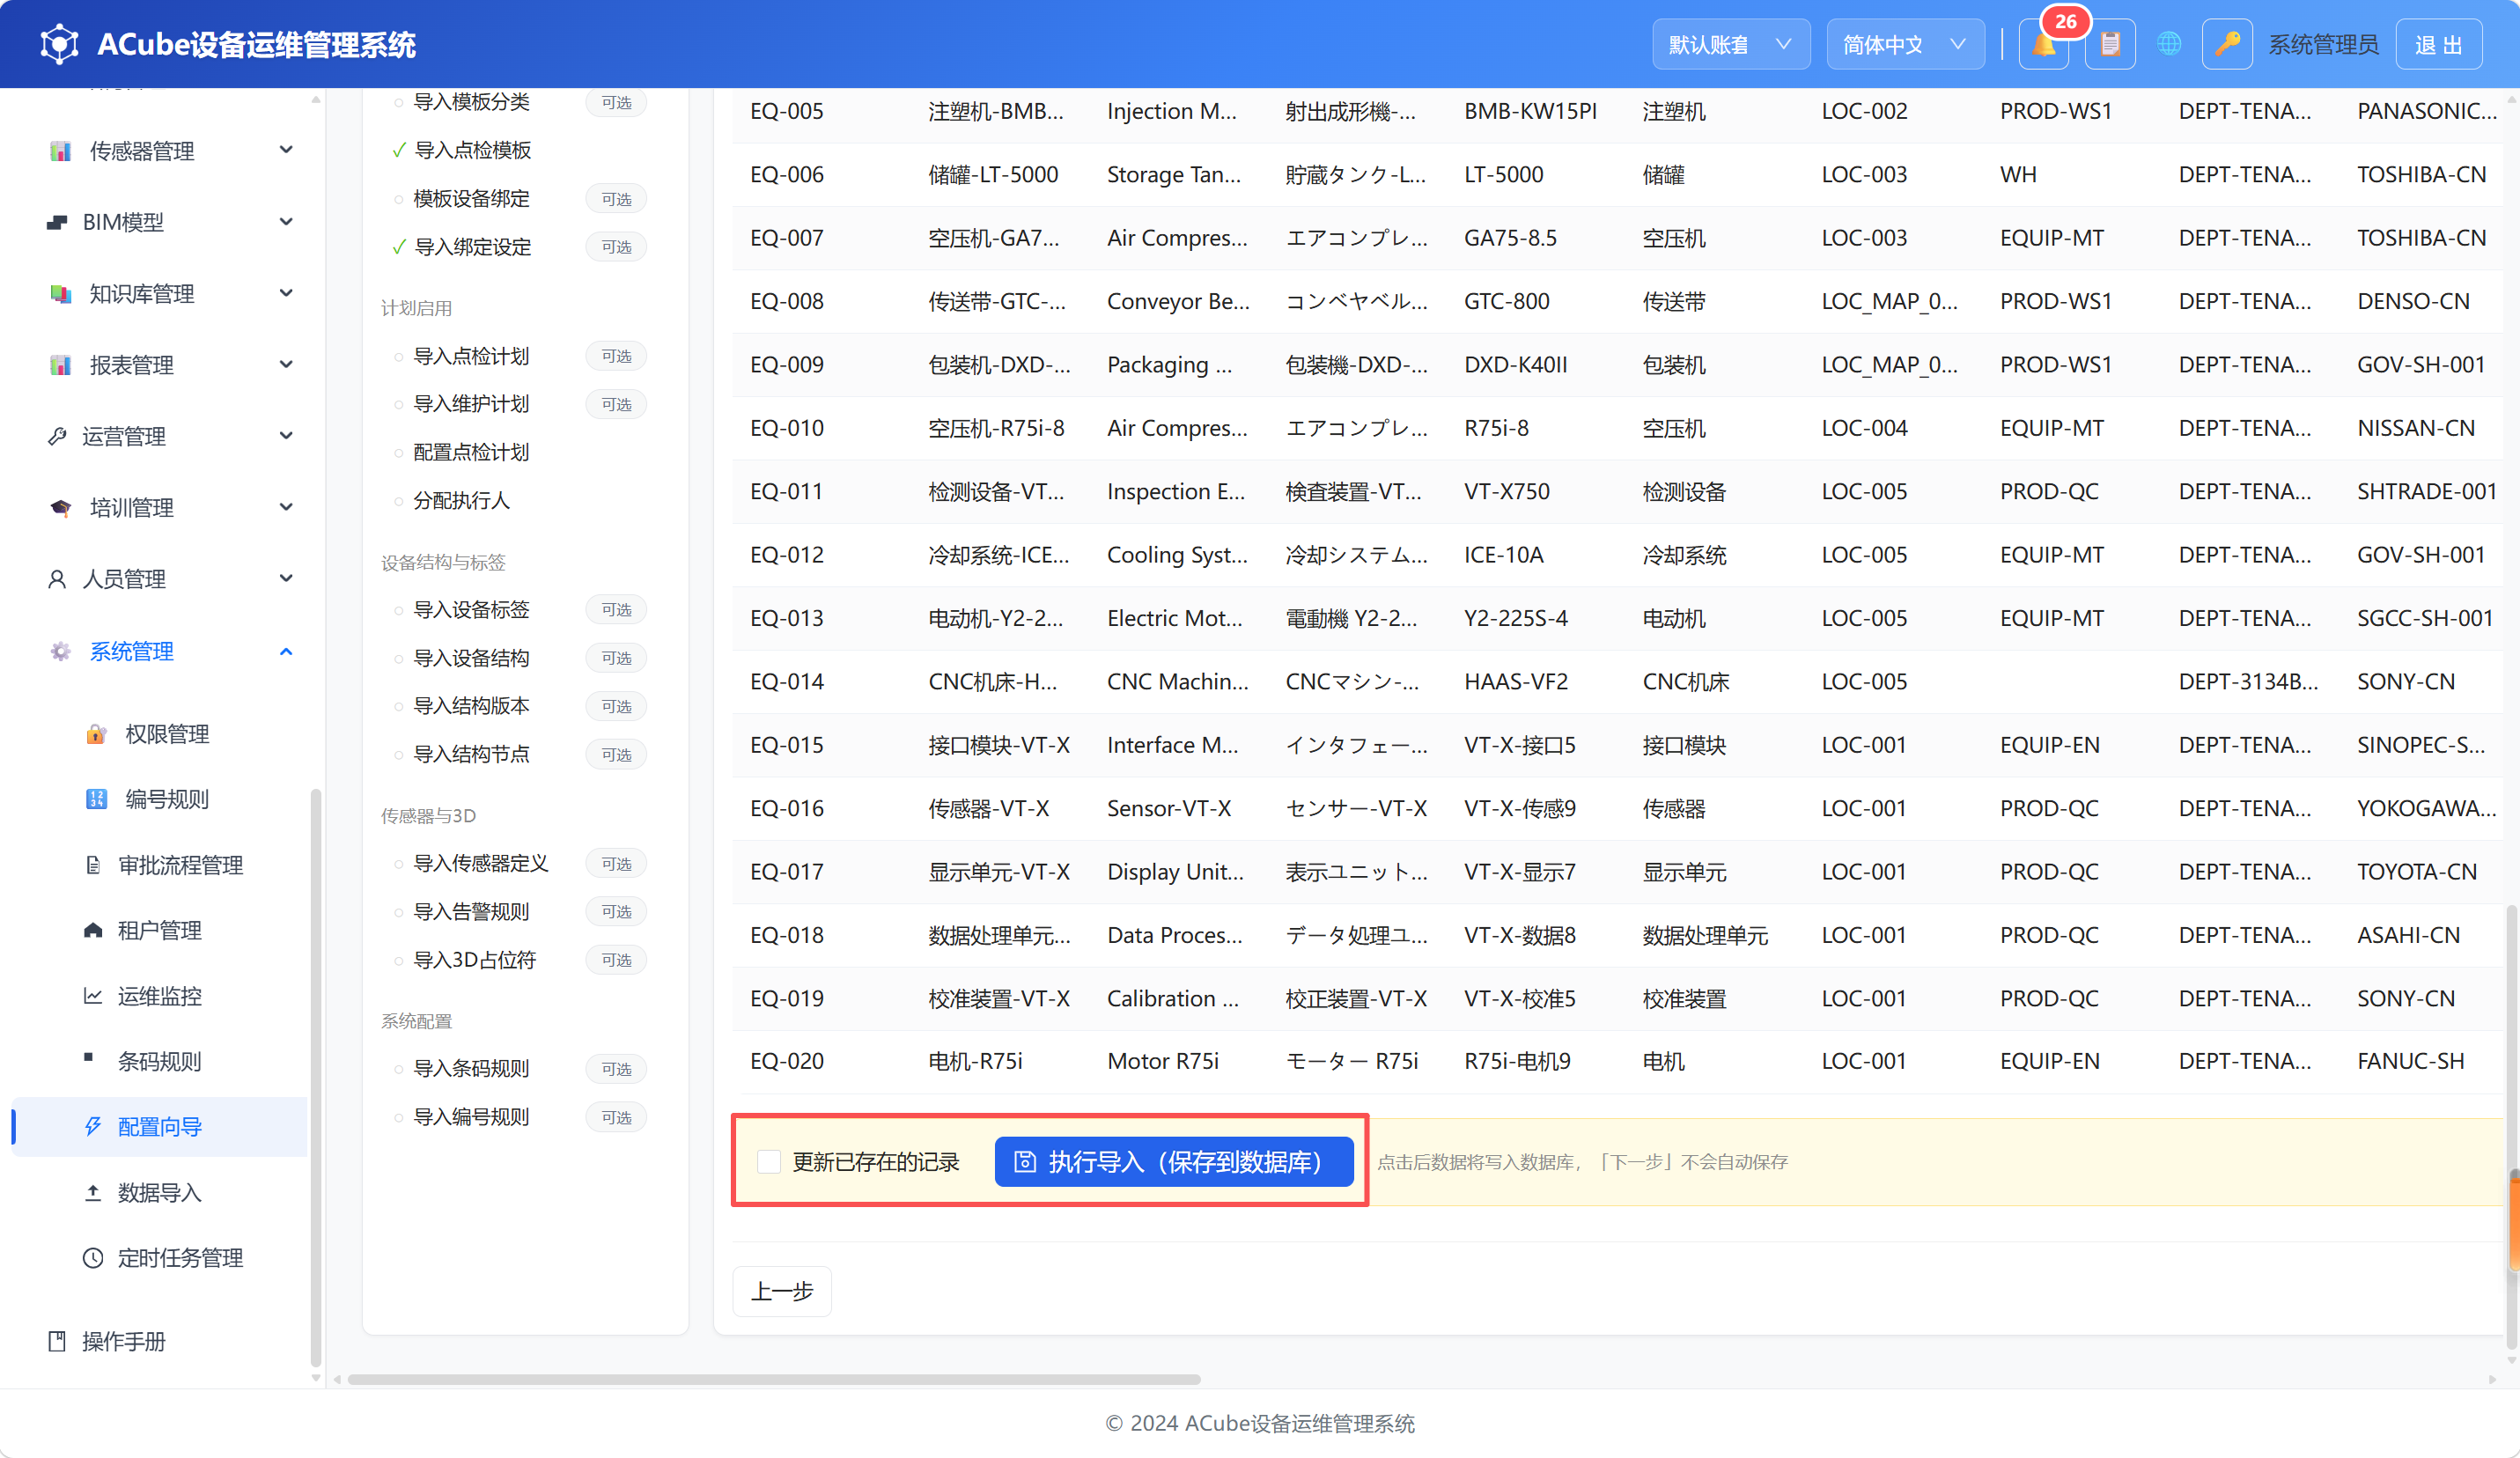Open the 默认账套 dropdown
The width and height of the screenshot is (2520, 1458).
pyautogui.click(x=1730, y=45)
